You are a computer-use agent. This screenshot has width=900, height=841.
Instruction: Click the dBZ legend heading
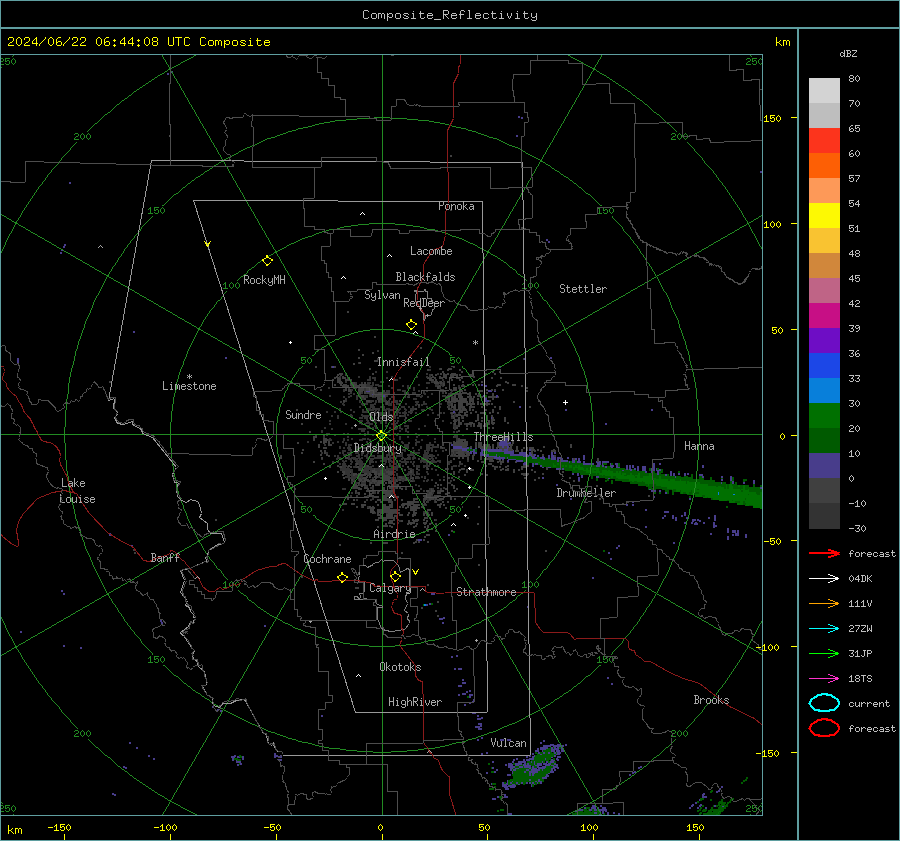(848, 54)
